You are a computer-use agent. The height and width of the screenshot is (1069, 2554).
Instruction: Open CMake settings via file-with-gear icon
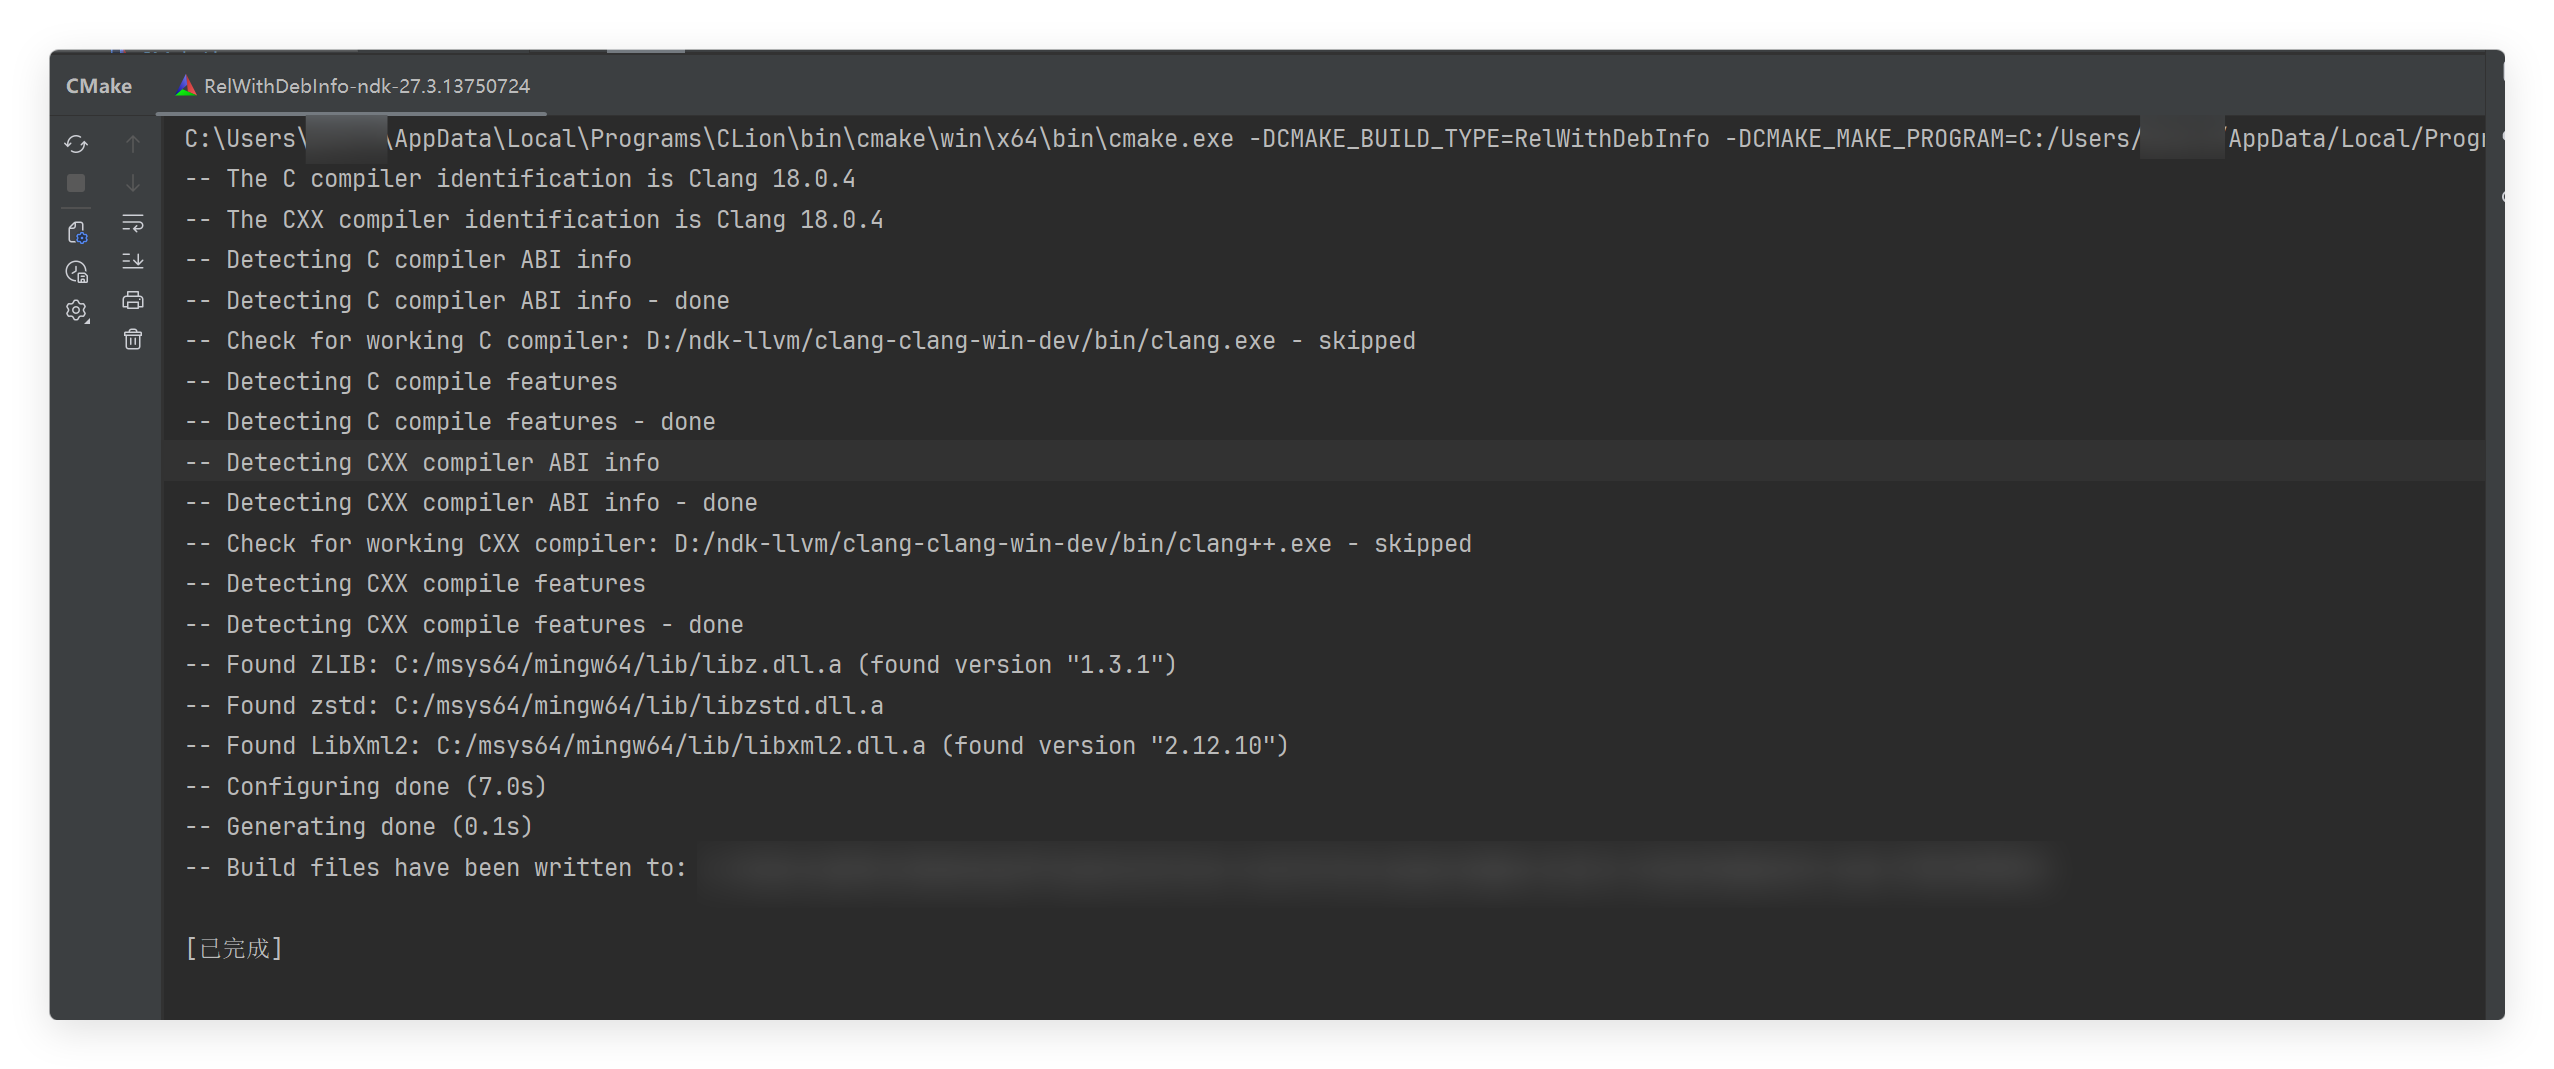tap(77, 232)
